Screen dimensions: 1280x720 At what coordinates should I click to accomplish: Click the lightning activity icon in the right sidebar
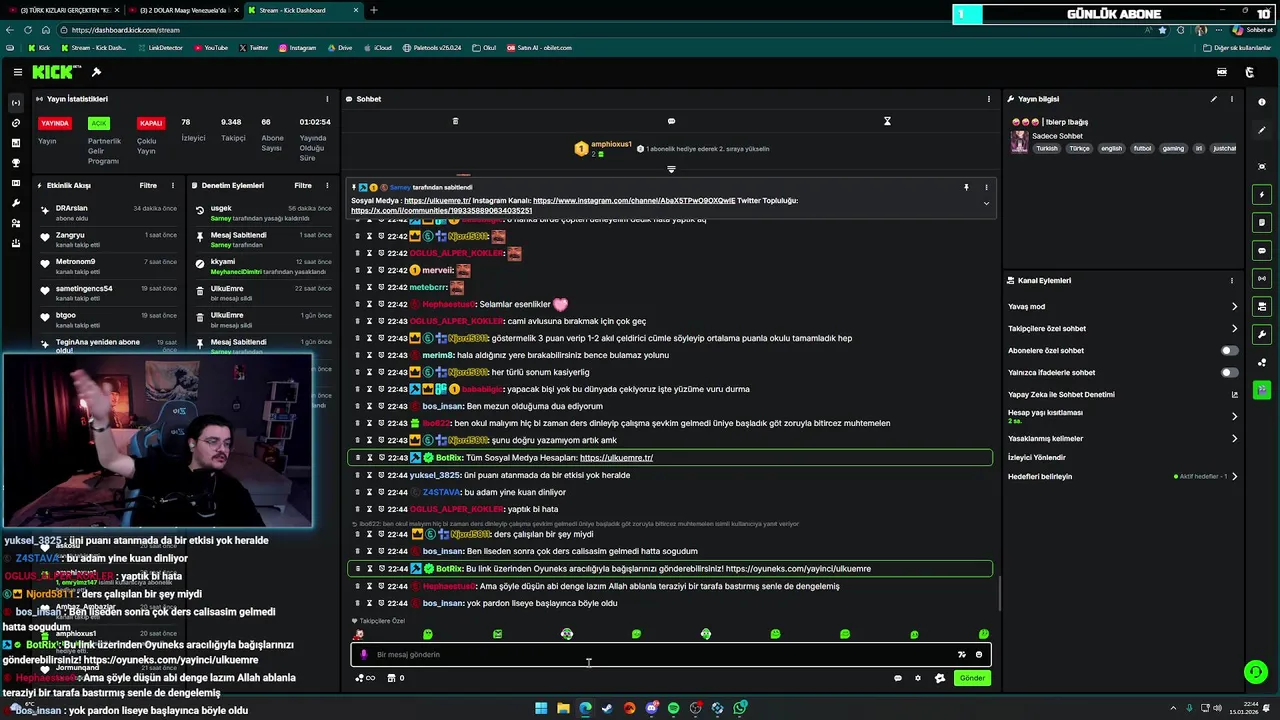click(x=1262, y=194)
